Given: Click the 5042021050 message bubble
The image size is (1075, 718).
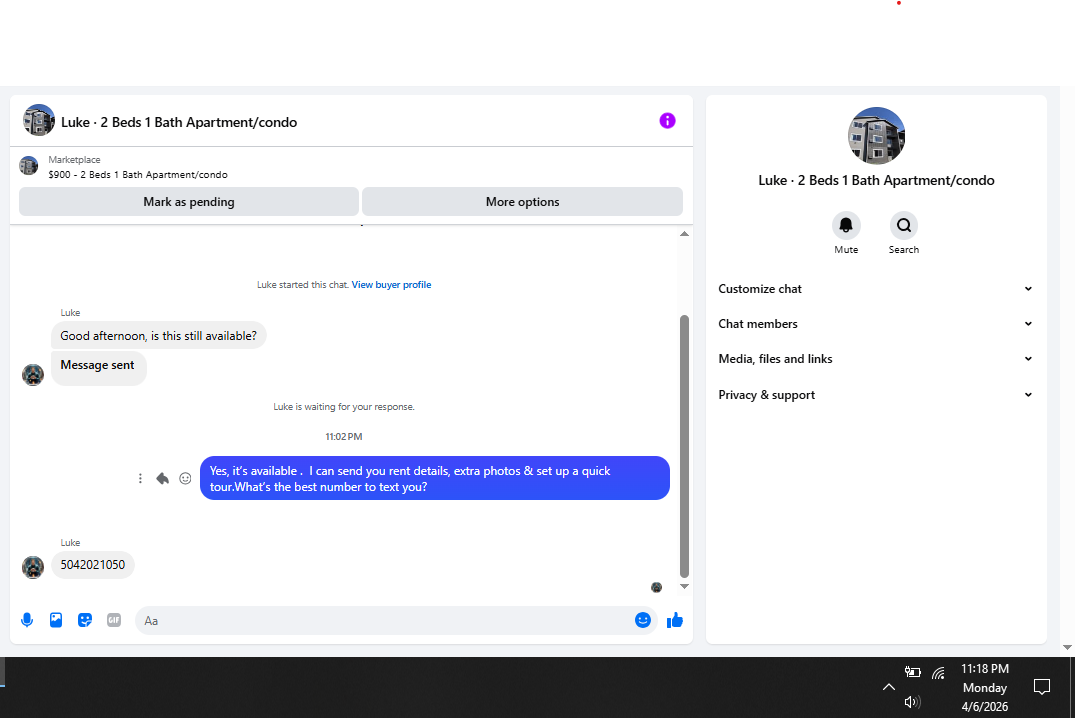Looking at the screenshot, I should (x=93, y=565).
